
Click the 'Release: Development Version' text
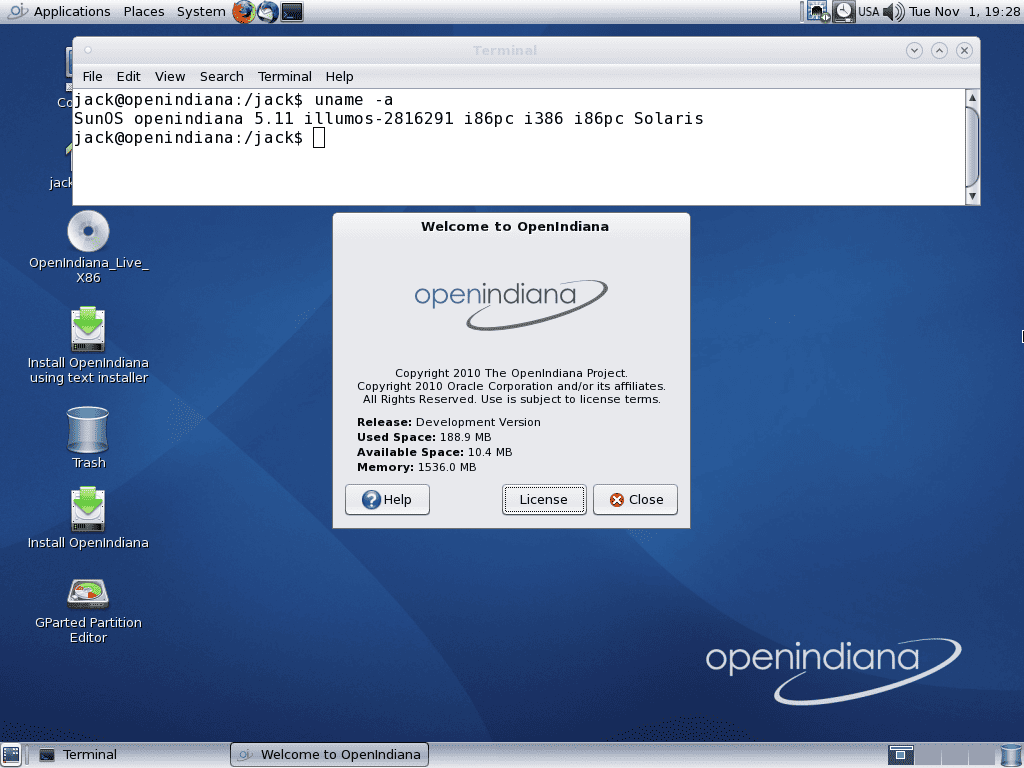(x=449, y=422)
